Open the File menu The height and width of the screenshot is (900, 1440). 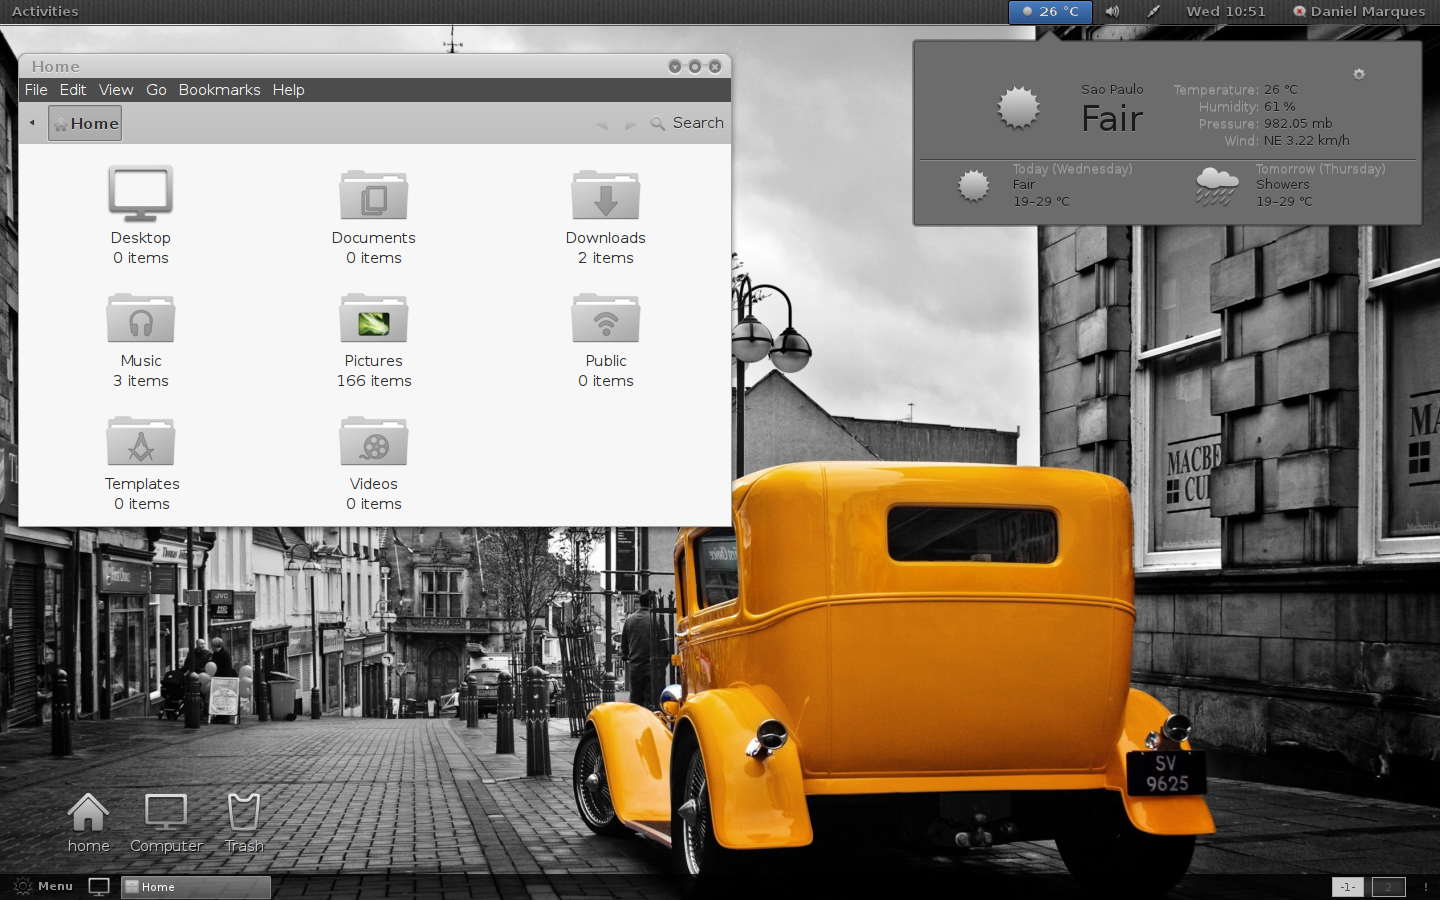click(36, 90)
